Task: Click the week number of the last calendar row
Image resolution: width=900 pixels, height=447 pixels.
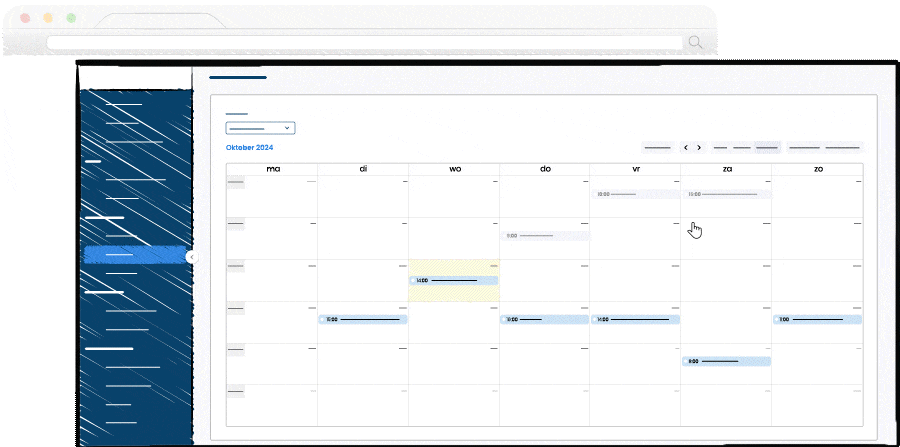Action: [x=236, y=392]
